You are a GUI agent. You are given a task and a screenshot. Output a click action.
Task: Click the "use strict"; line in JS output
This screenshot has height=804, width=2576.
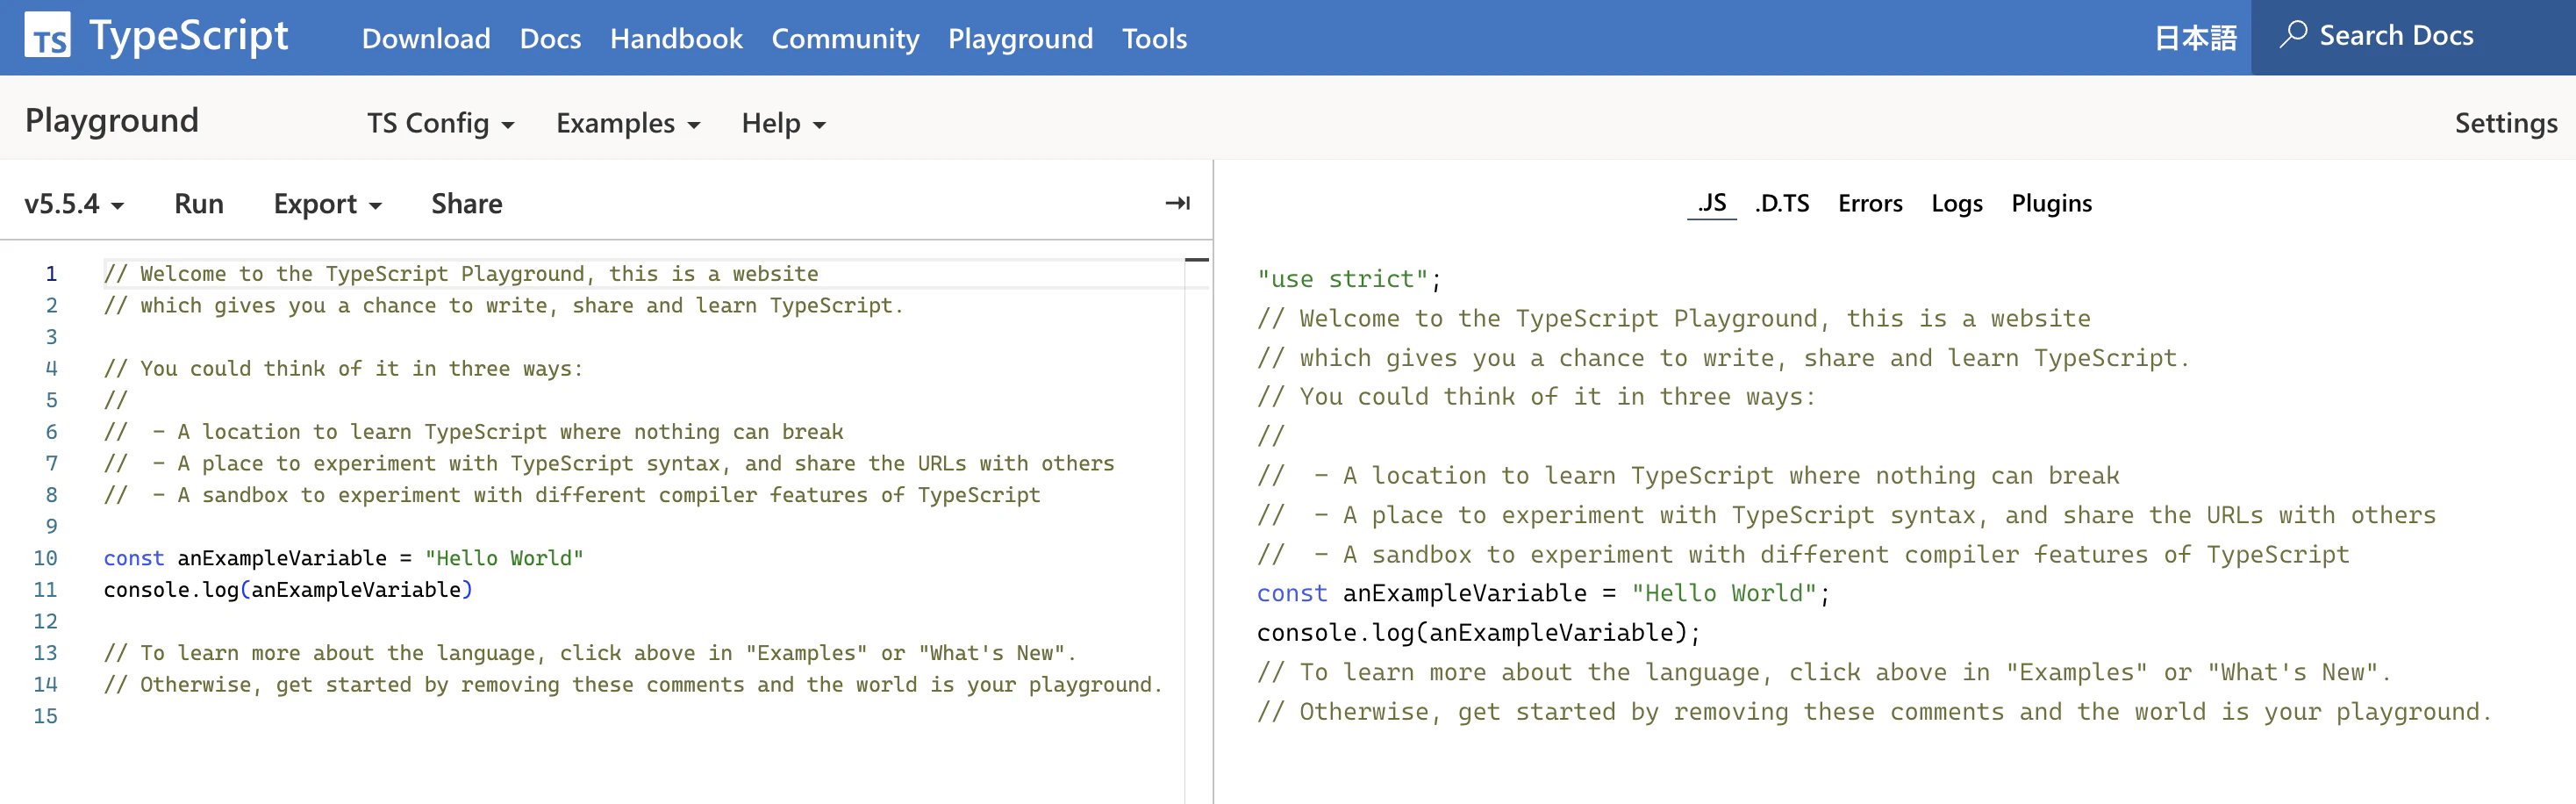1349,279
